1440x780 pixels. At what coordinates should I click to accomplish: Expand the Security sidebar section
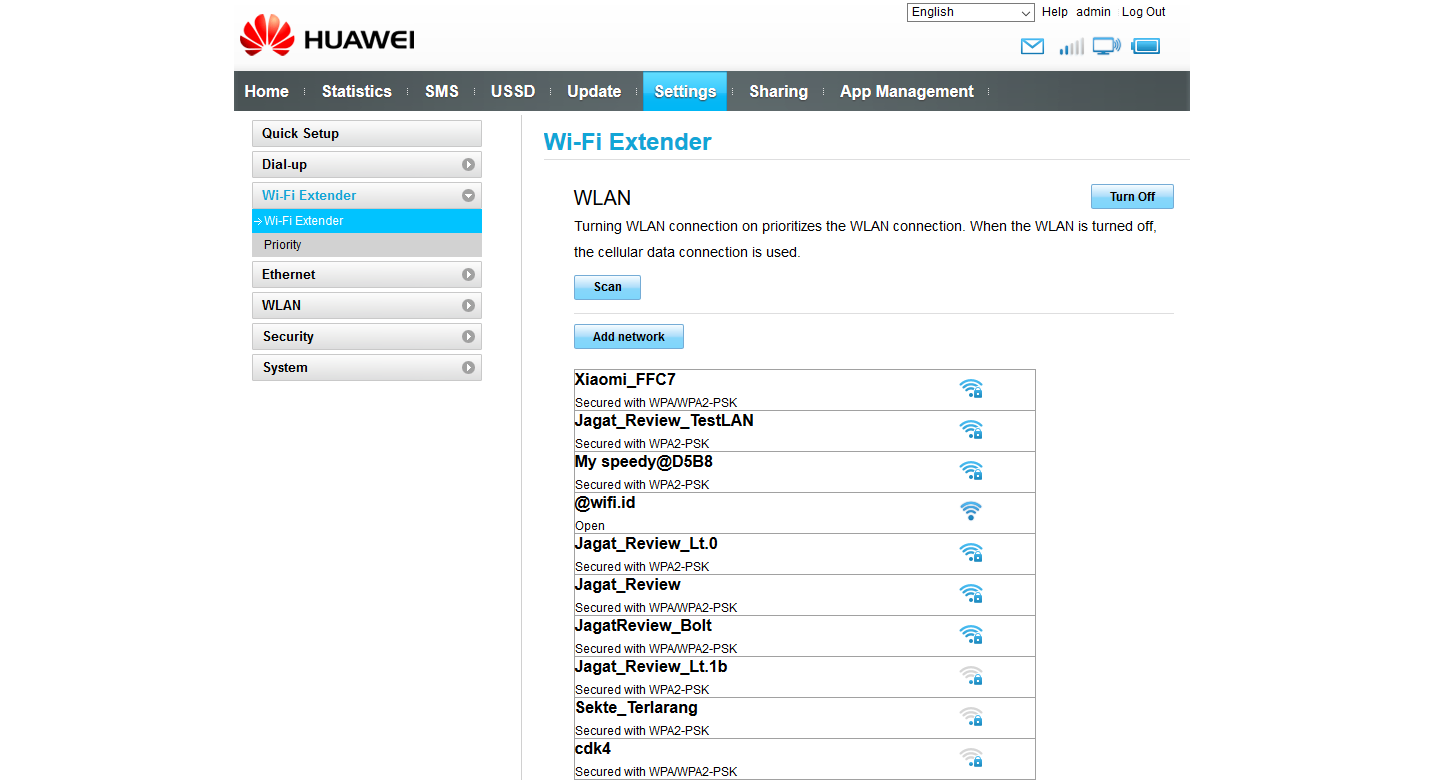pyautogui.click(x=366, y=337)
